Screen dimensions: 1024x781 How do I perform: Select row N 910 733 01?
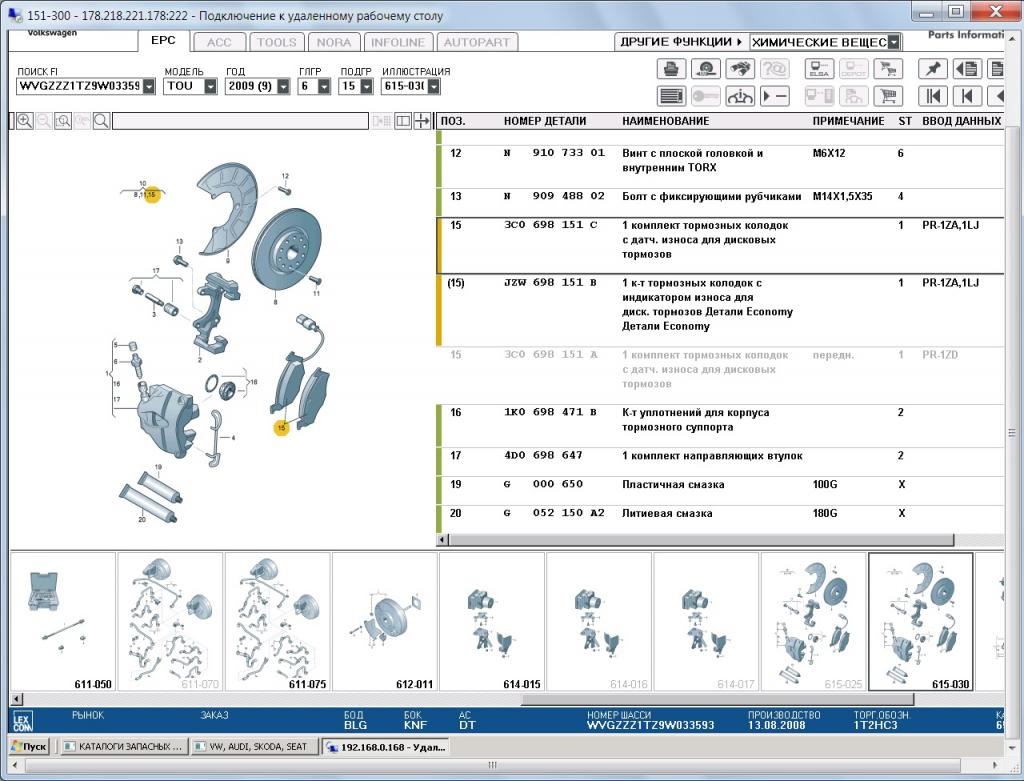click(x=721, y=167)
